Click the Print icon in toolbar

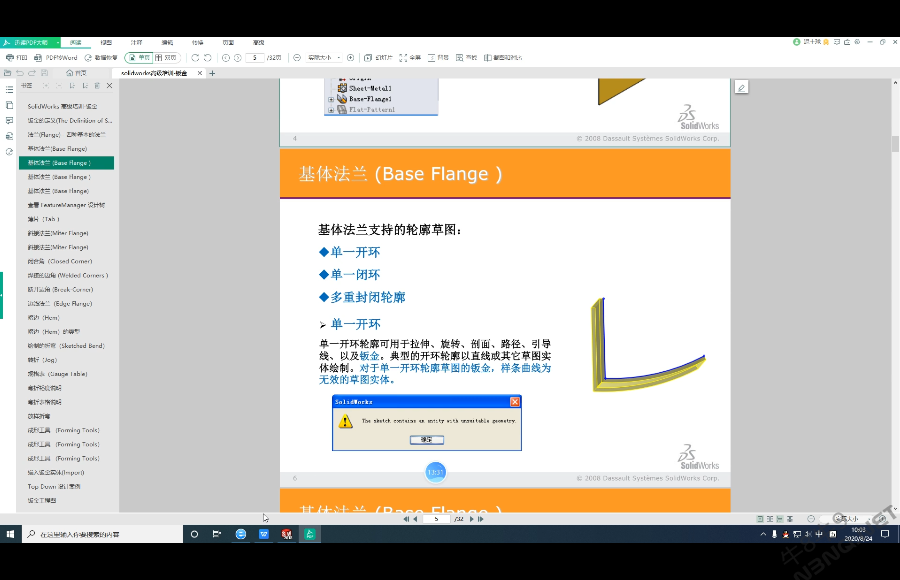(x=16, y=57)
